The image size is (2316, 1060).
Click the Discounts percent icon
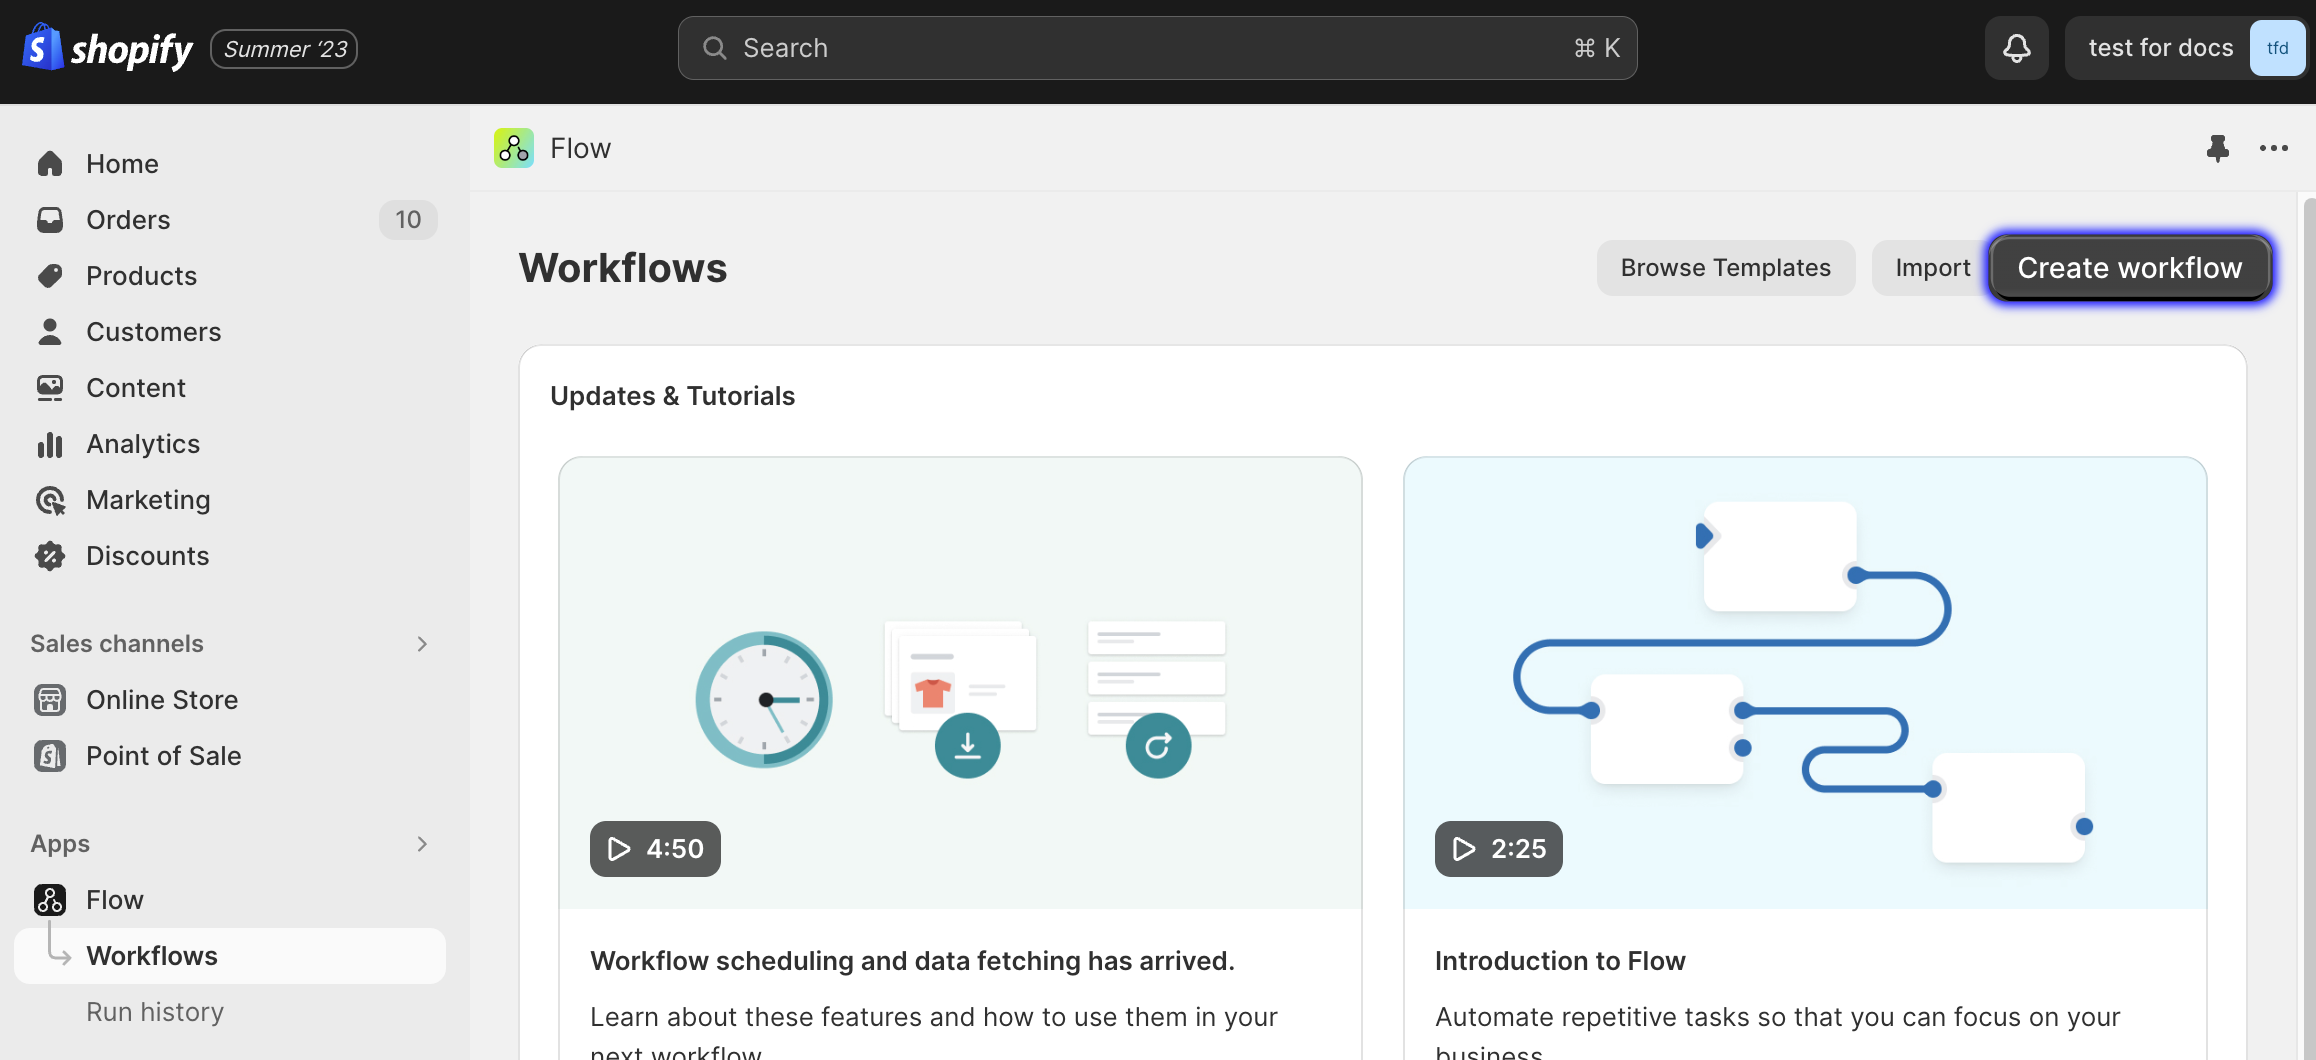[x=51, y=555]
